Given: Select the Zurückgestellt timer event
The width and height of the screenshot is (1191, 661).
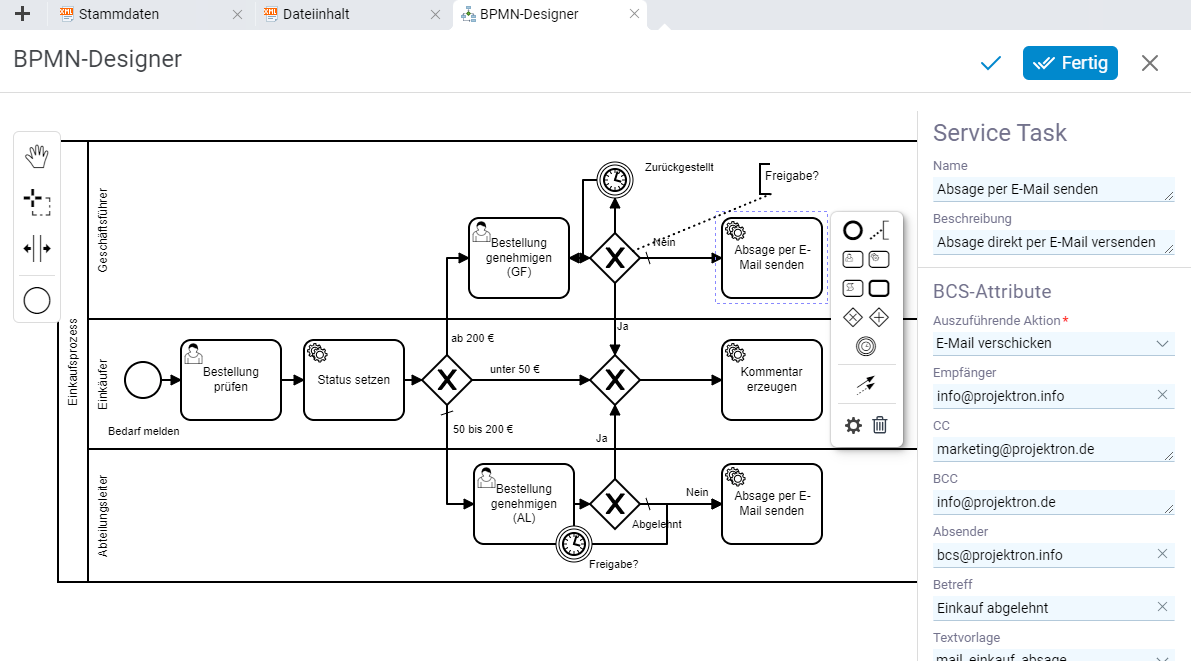Looking at the screenshot, I should coord(614,180).
